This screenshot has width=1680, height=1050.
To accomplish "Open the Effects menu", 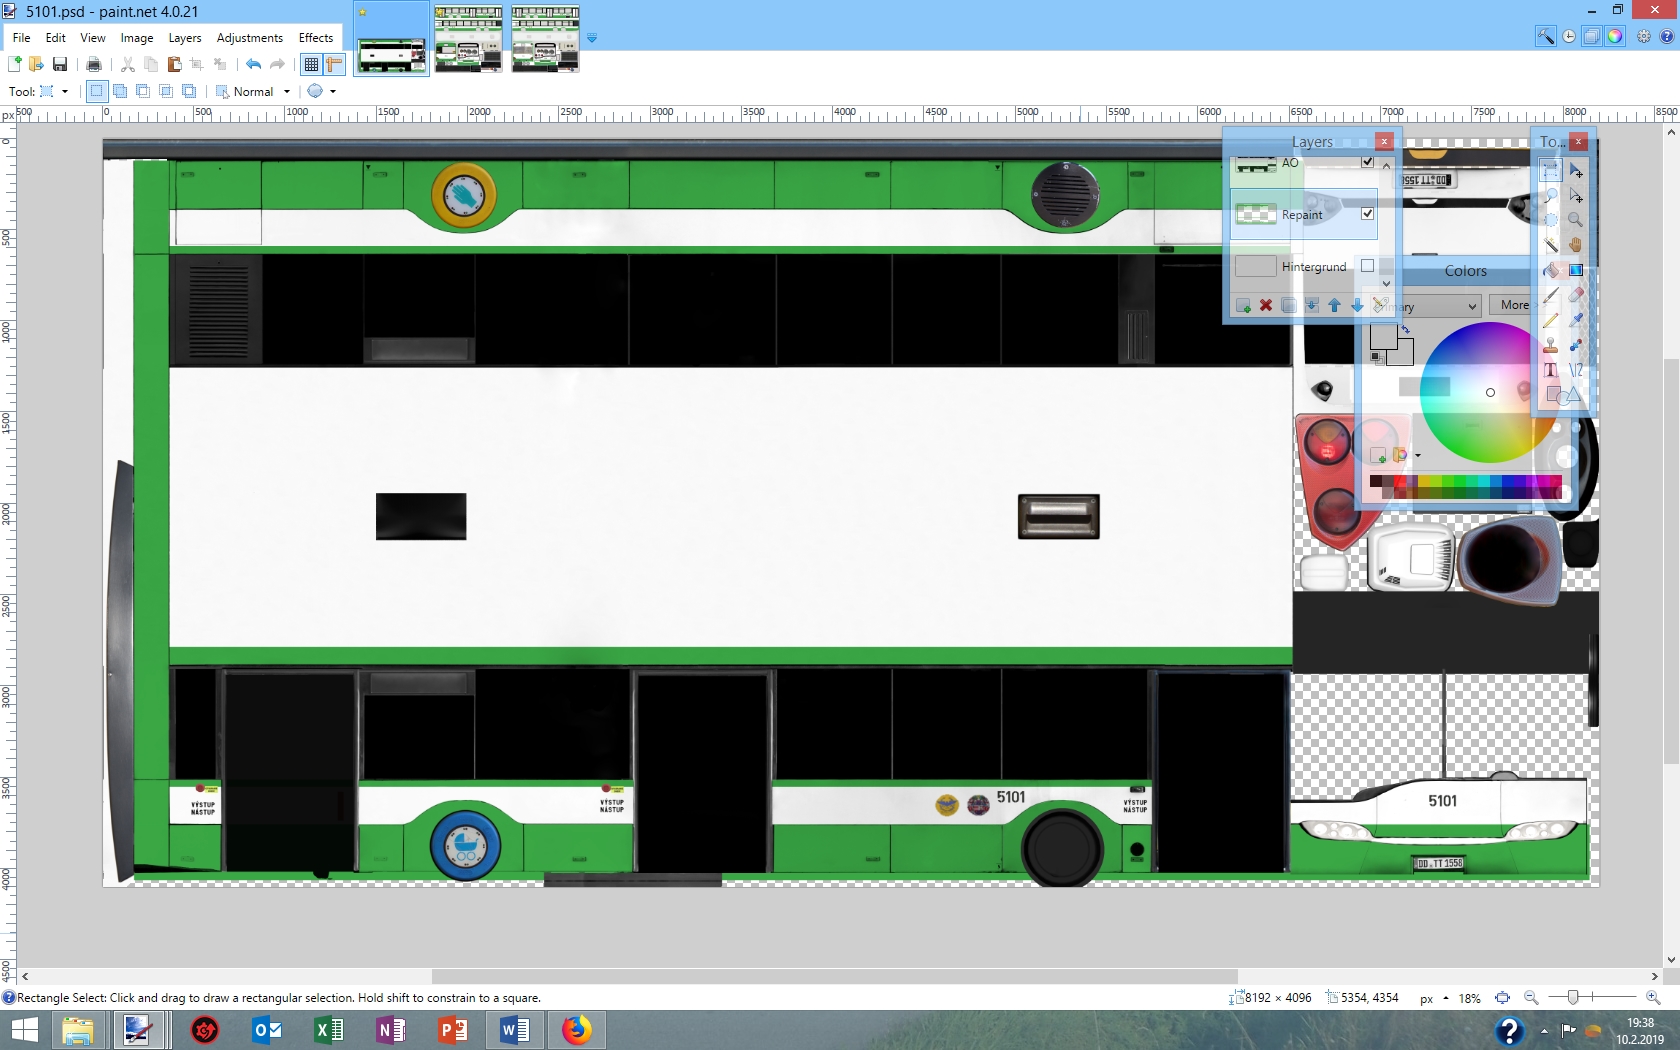I will [x=315, y=38].
